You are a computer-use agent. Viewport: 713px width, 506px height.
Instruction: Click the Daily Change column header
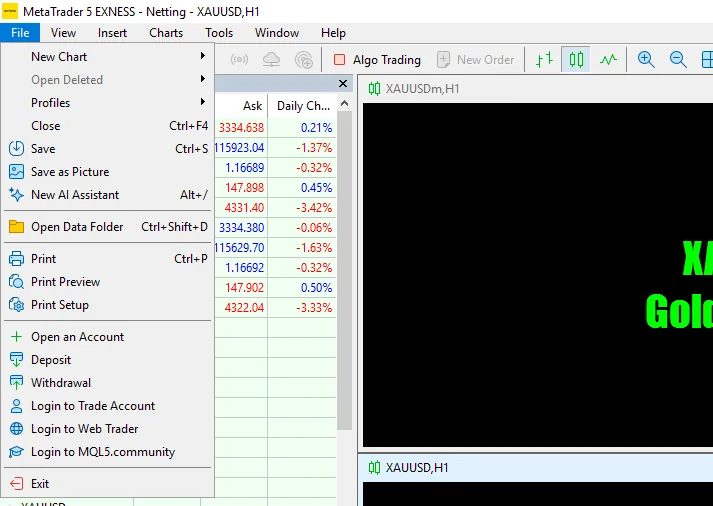click(x=303, y=106)
